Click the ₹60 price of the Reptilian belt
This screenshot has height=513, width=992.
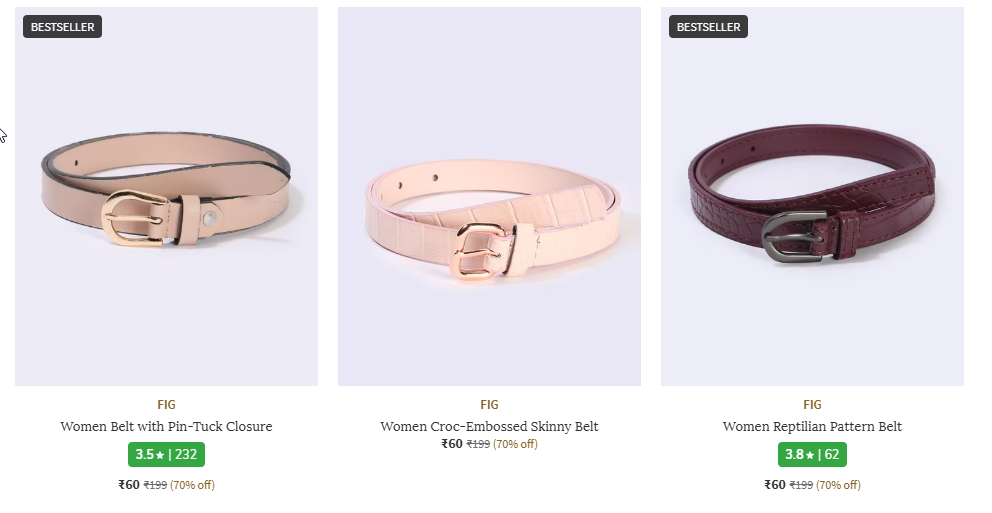(775, 485)
